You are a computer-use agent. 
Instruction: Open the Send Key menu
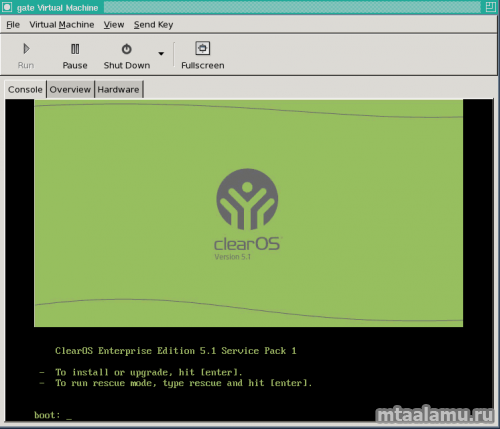153,25
